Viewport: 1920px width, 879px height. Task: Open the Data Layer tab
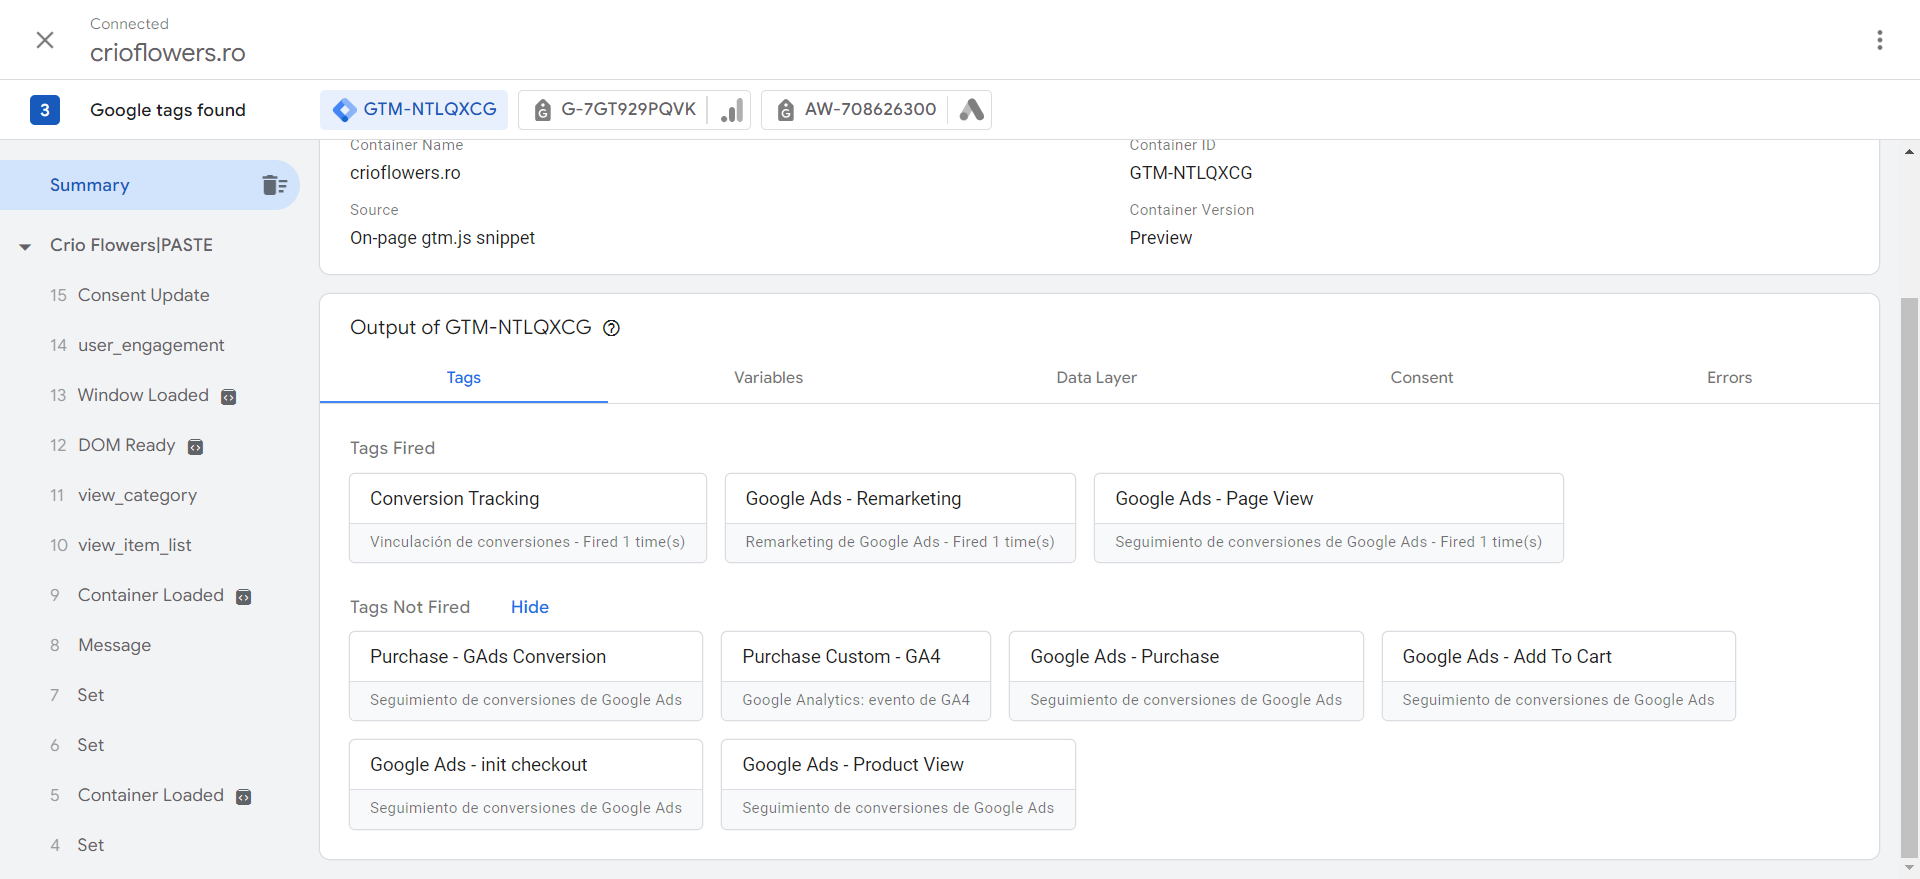[1096, 378]
